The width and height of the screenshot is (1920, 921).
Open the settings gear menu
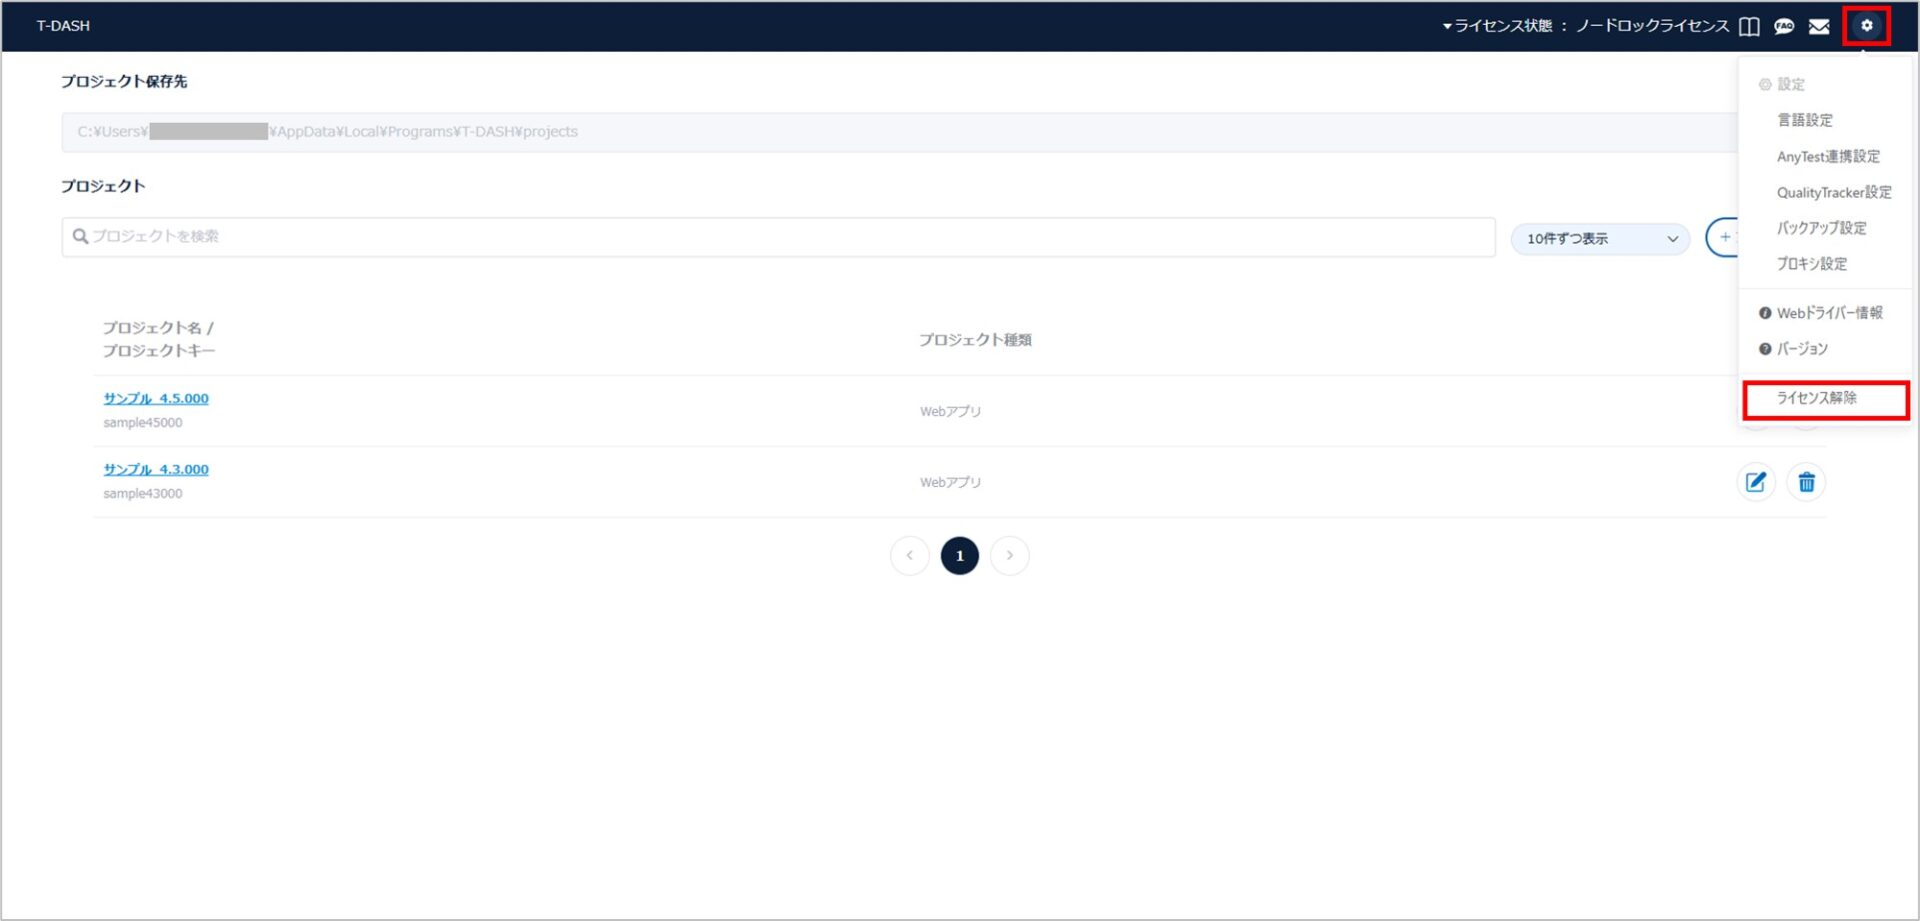[x=1866, y=26]
